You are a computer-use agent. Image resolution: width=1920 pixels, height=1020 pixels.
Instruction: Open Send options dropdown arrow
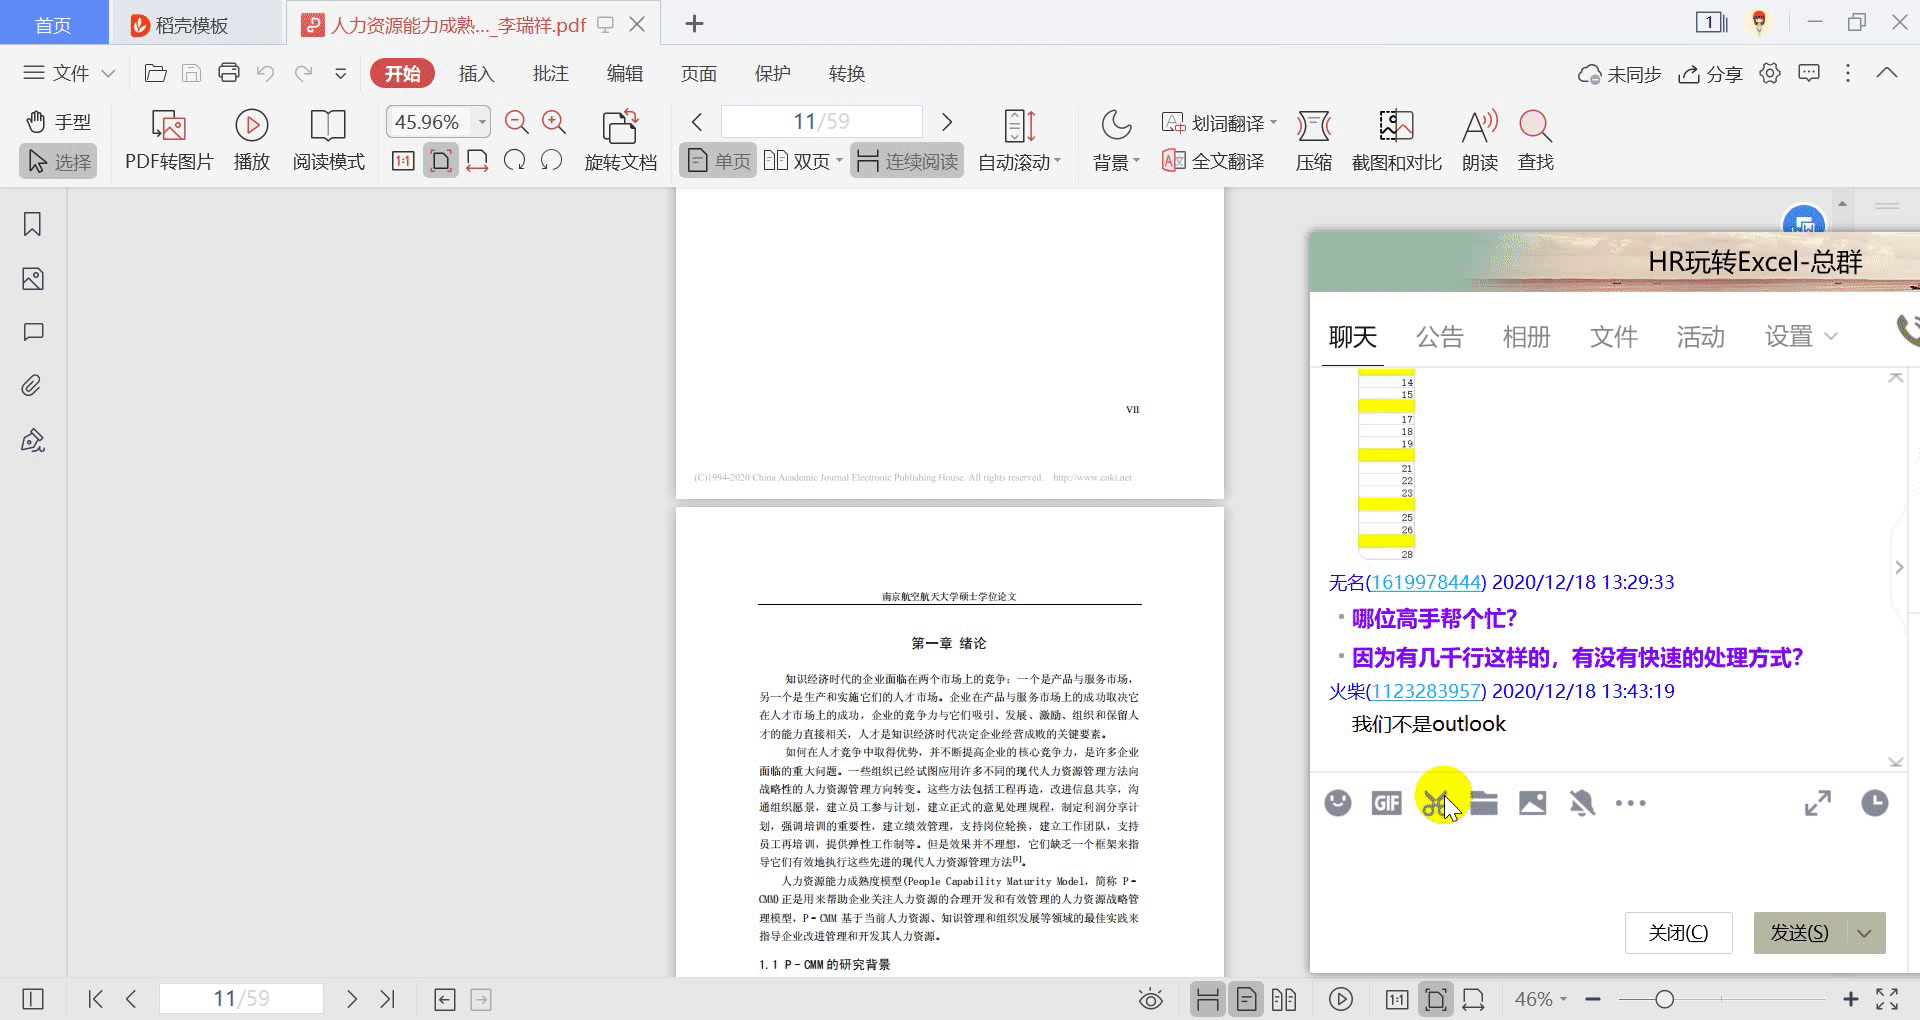tap(1864, 933)
